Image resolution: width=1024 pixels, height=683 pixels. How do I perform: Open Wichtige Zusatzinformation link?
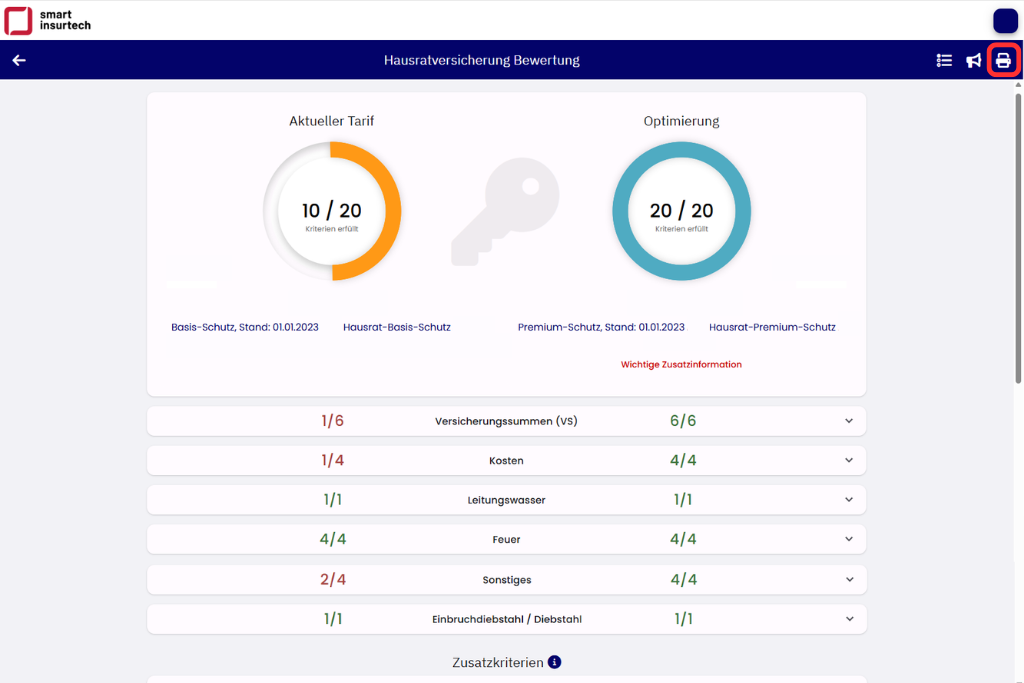(x=681, y=365)
